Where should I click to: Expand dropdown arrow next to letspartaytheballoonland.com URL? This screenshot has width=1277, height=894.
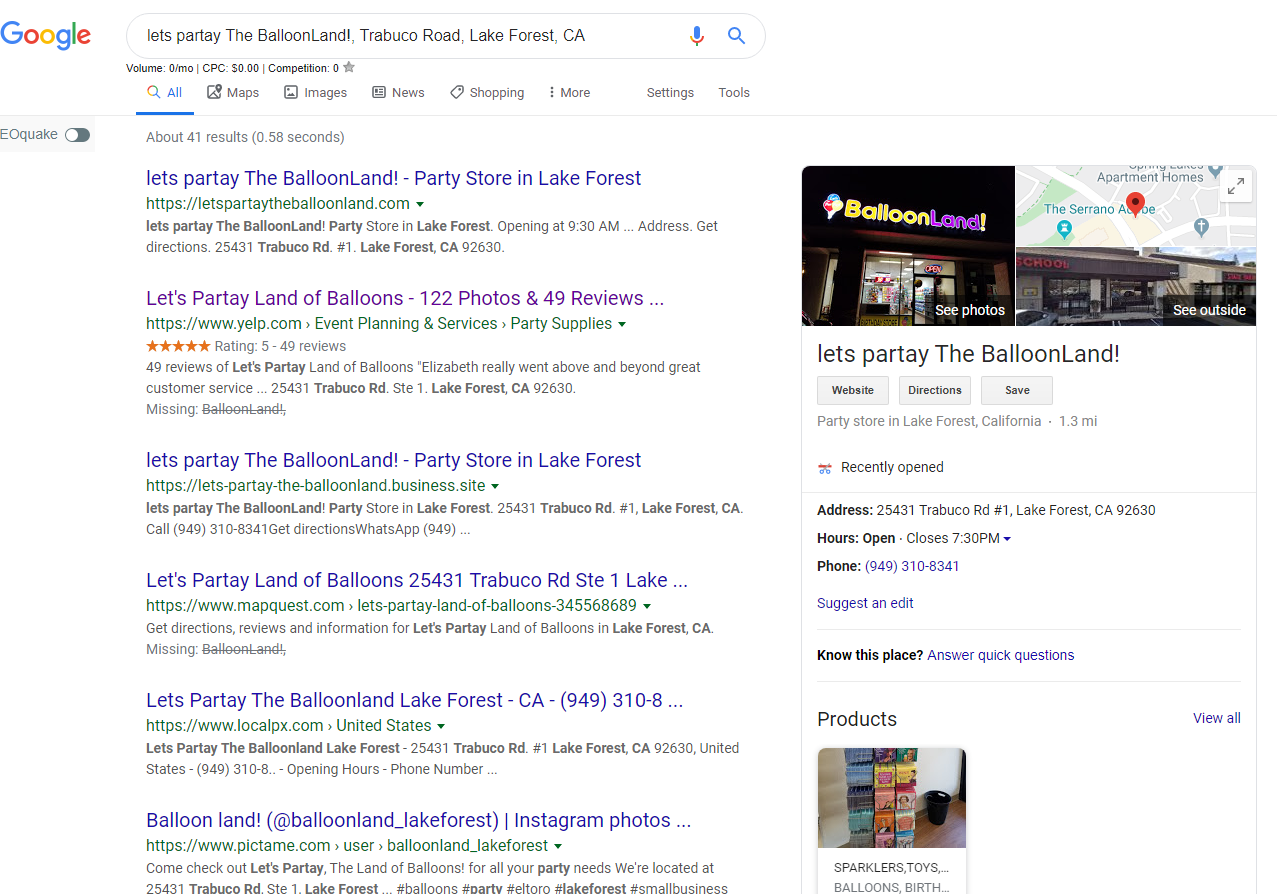pos(420,204)
